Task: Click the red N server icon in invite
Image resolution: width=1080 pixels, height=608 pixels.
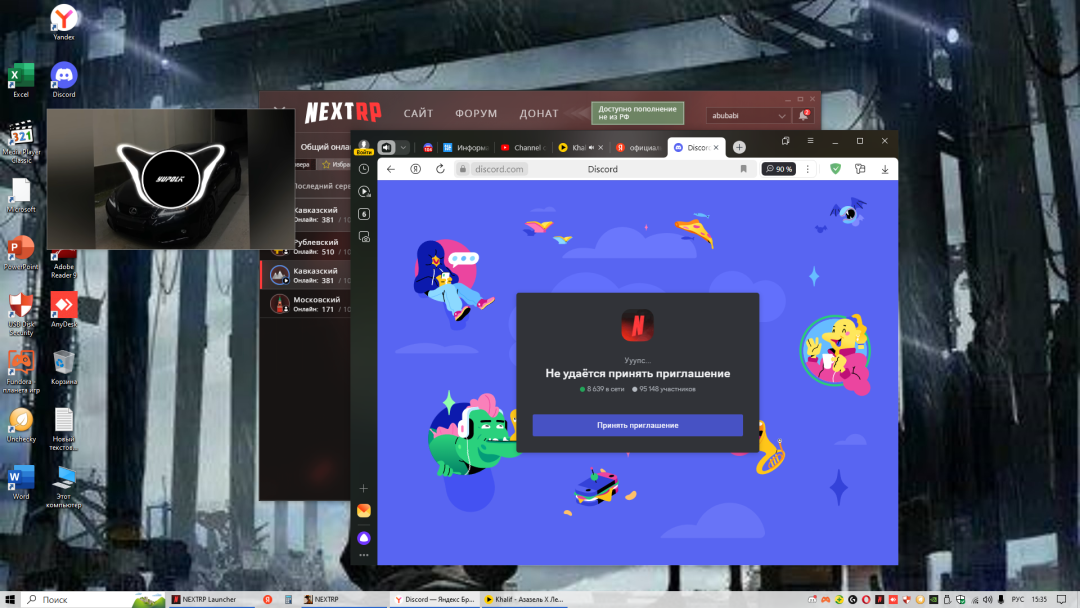Action: click(x=637, y=325)
